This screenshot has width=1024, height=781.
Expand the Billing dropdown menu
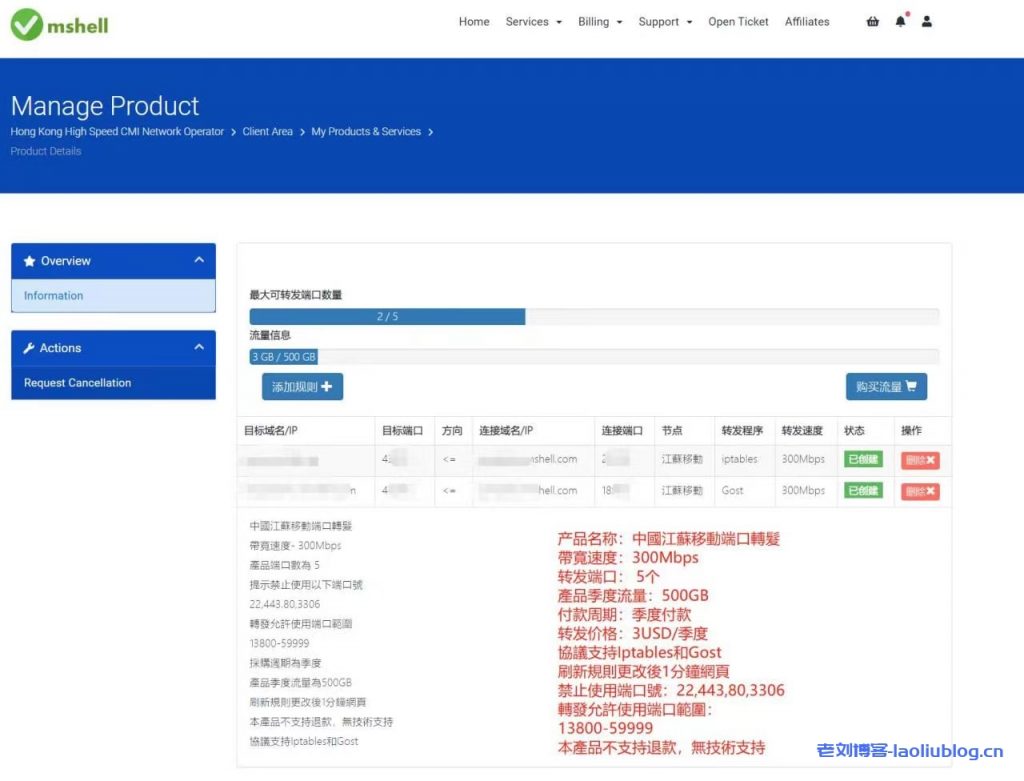coord(600,22)
